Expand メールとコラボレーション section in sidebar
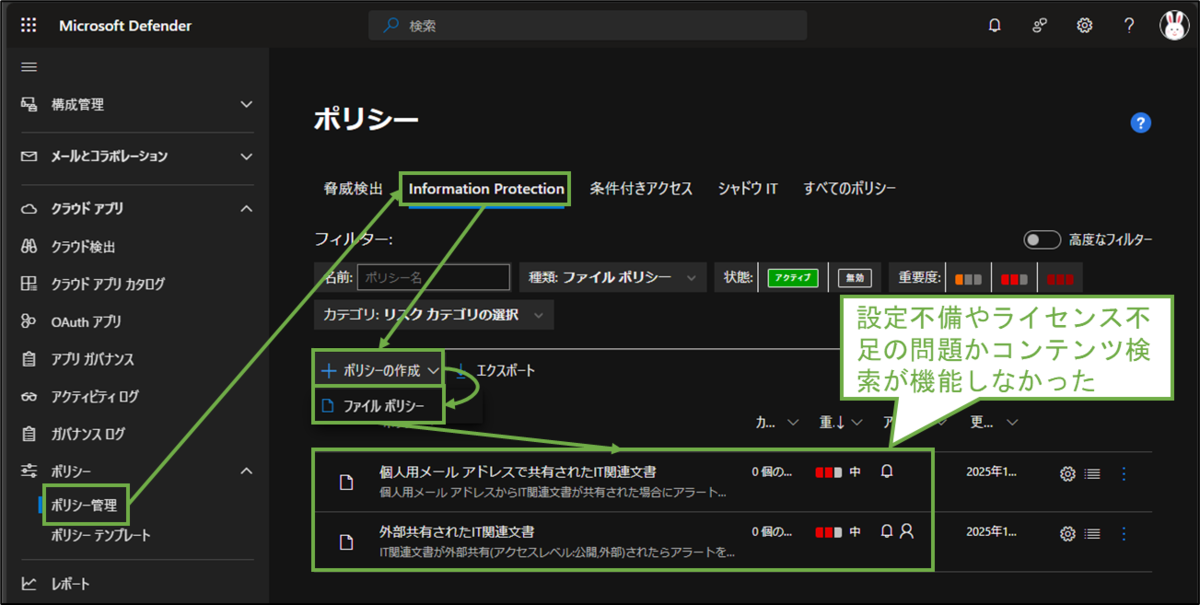The width and height of the screenshot is (1200, 605). point(247,156)
